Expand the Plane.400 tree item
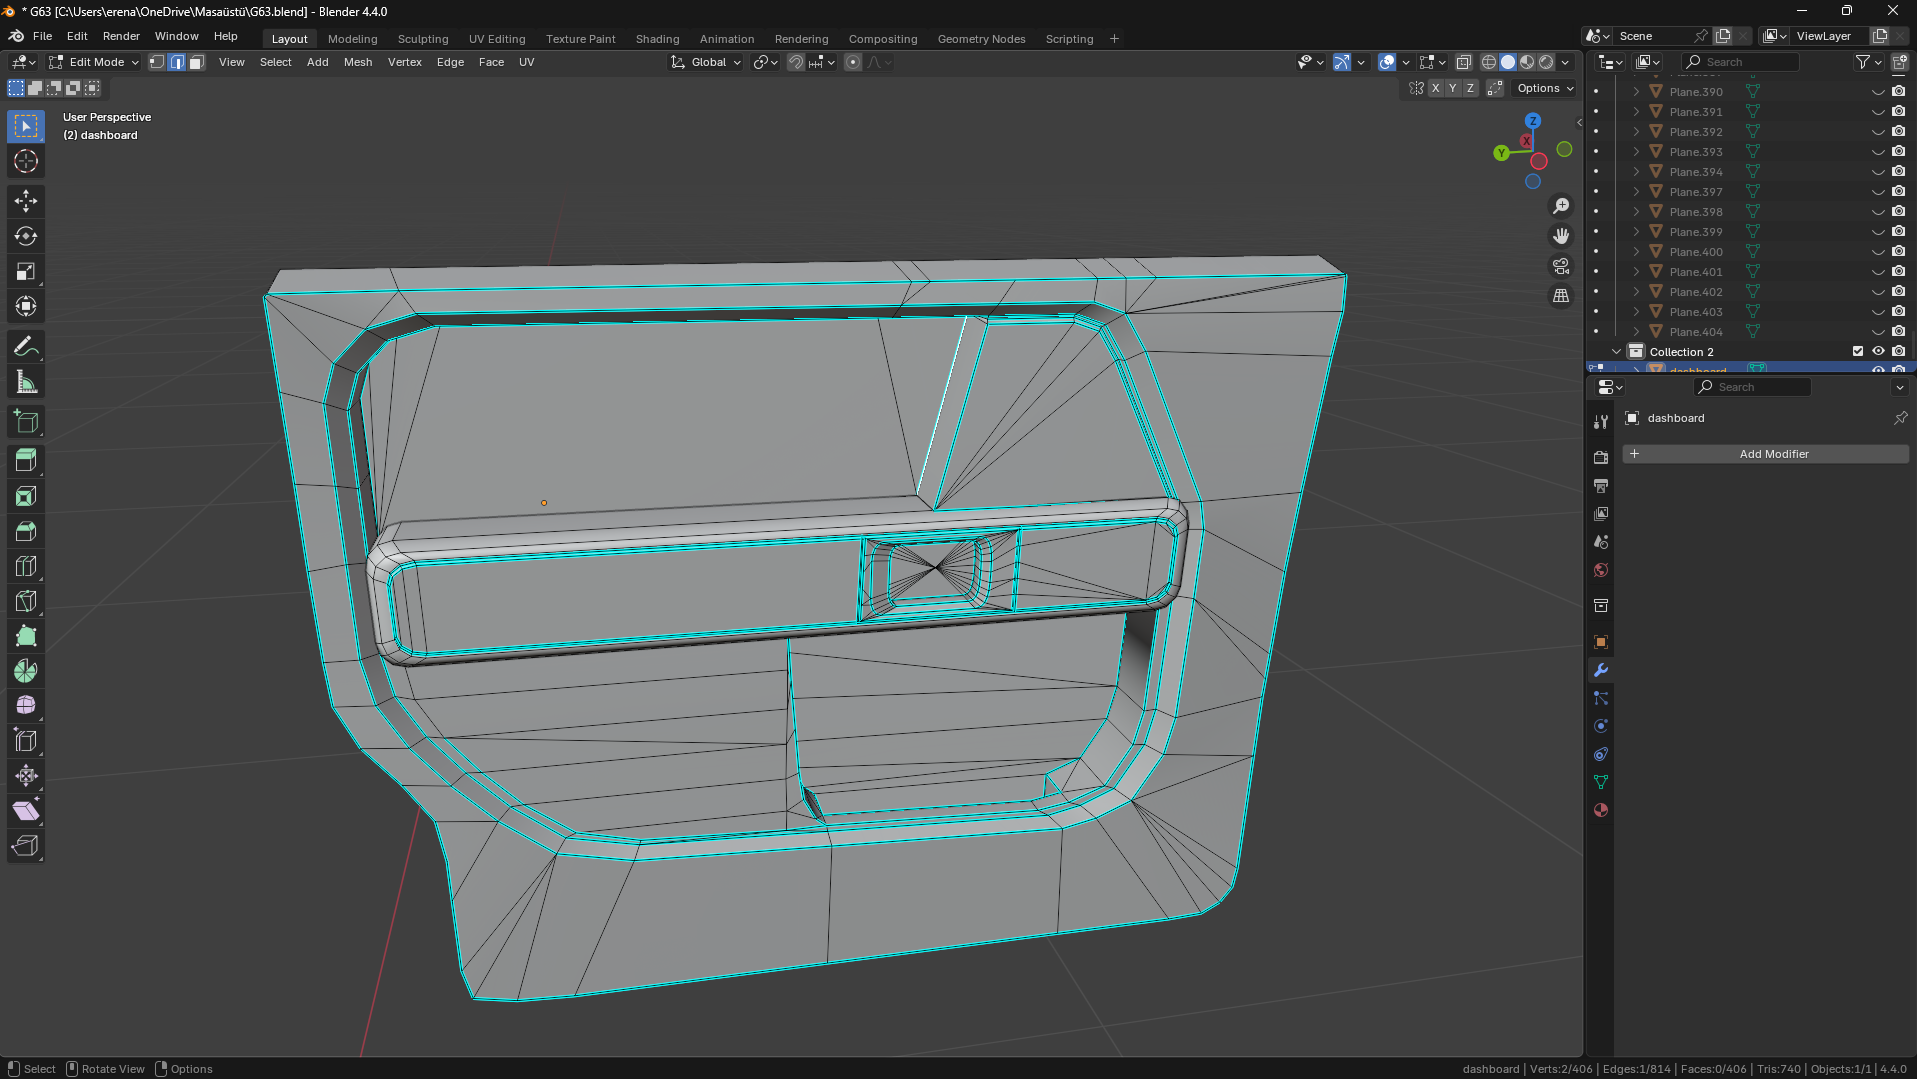This screenshot has width=1917, height=1079. (1636, 252)
